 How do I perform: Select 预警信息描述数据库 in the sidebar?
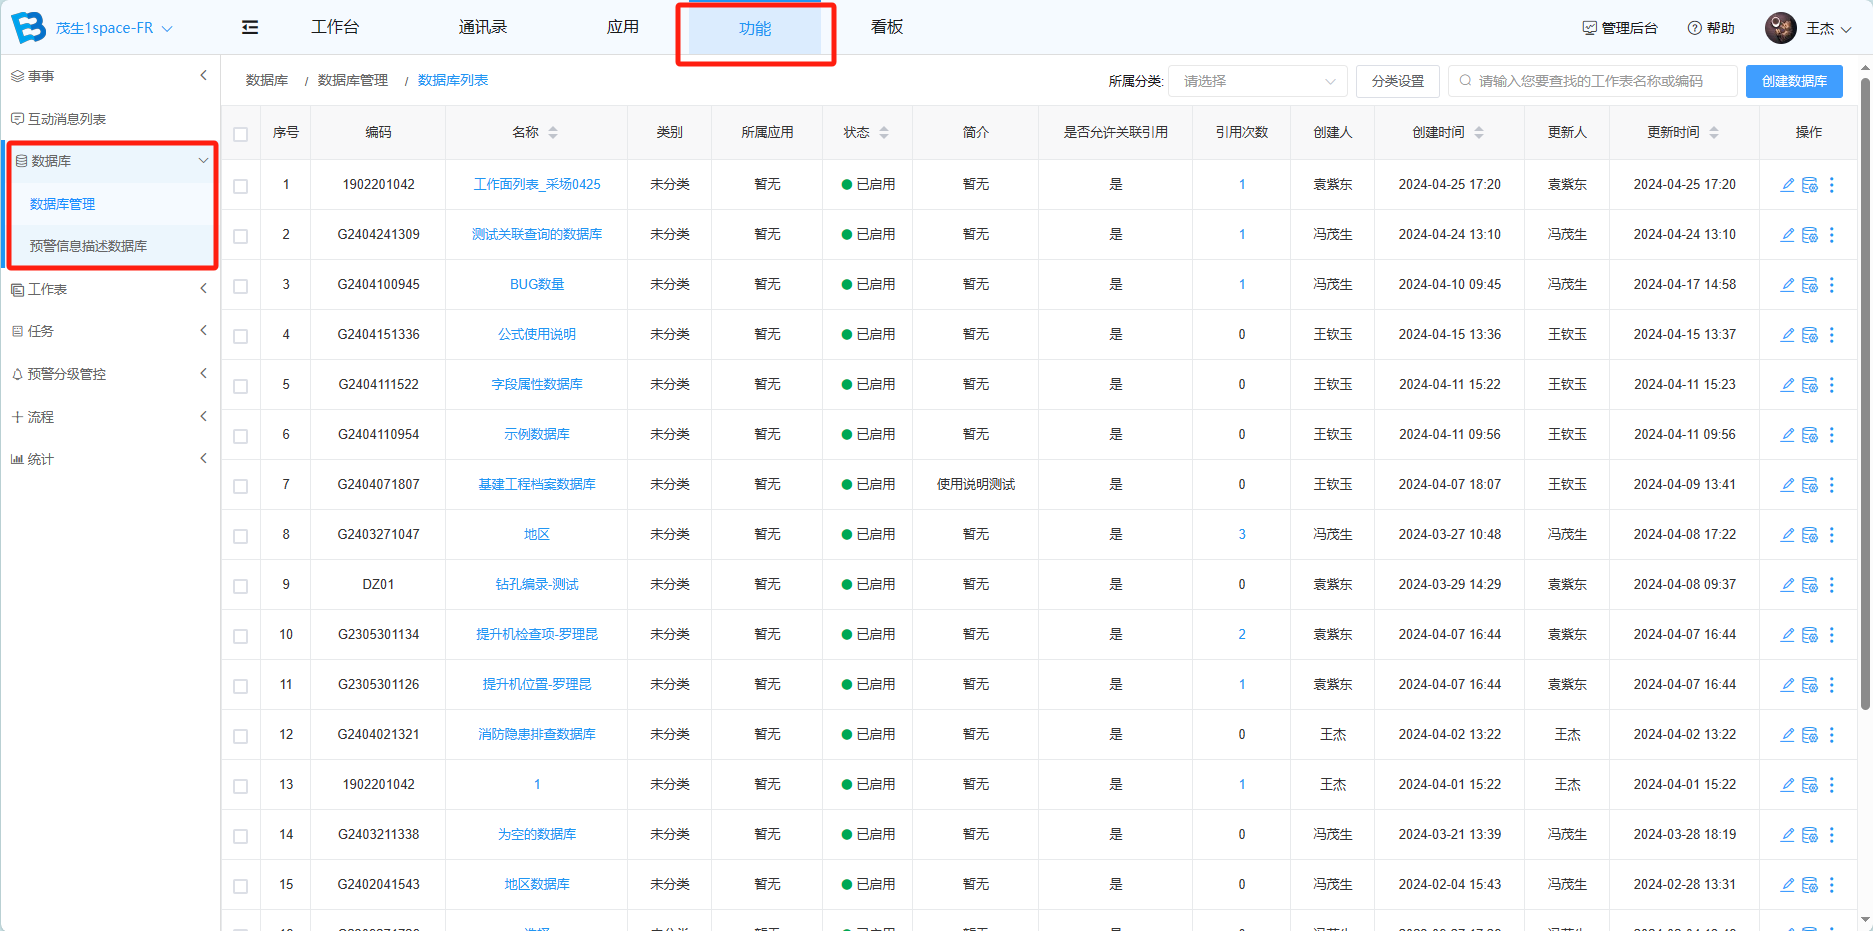[x=88, y=246]
